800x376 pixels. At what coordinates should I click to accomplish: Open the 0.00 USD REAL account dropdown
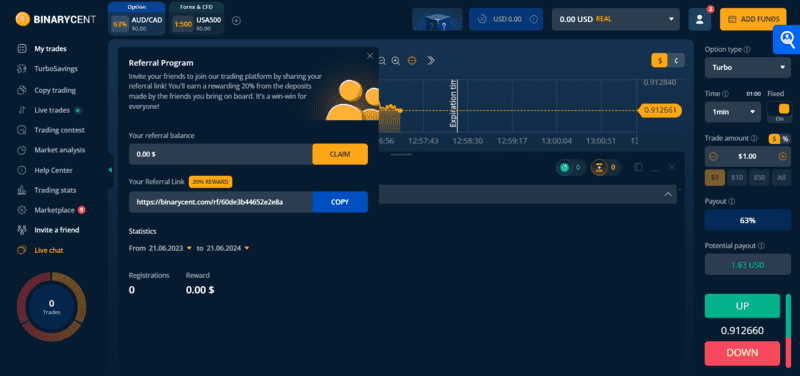pos(616,19)
